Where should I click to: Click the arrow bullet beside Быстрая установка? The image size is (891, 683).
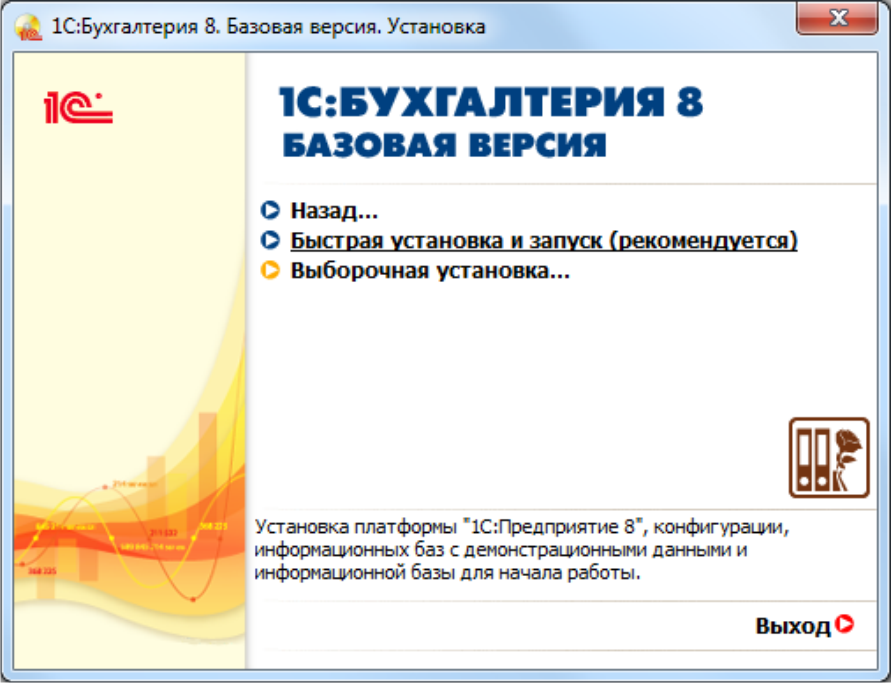(x=270, y=240)
